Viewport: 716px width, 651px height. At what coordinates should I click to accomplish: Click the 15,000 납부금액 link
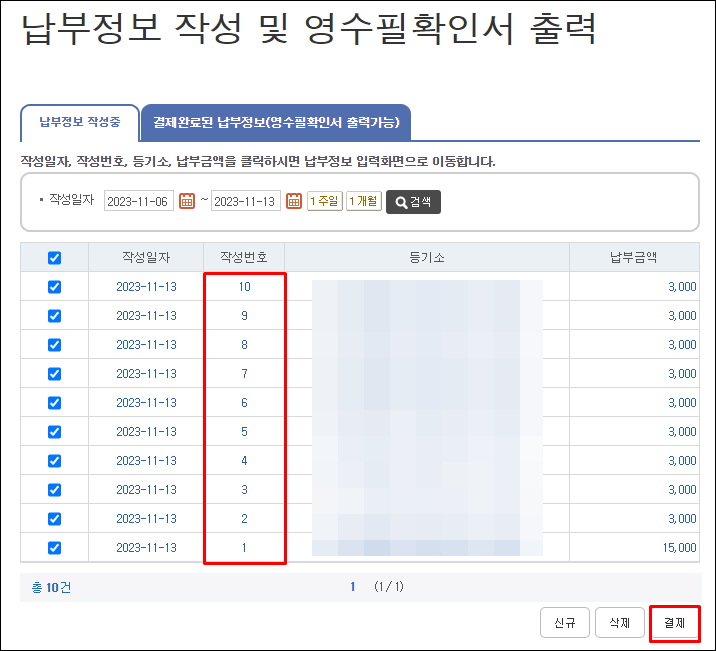pos(679,548)
